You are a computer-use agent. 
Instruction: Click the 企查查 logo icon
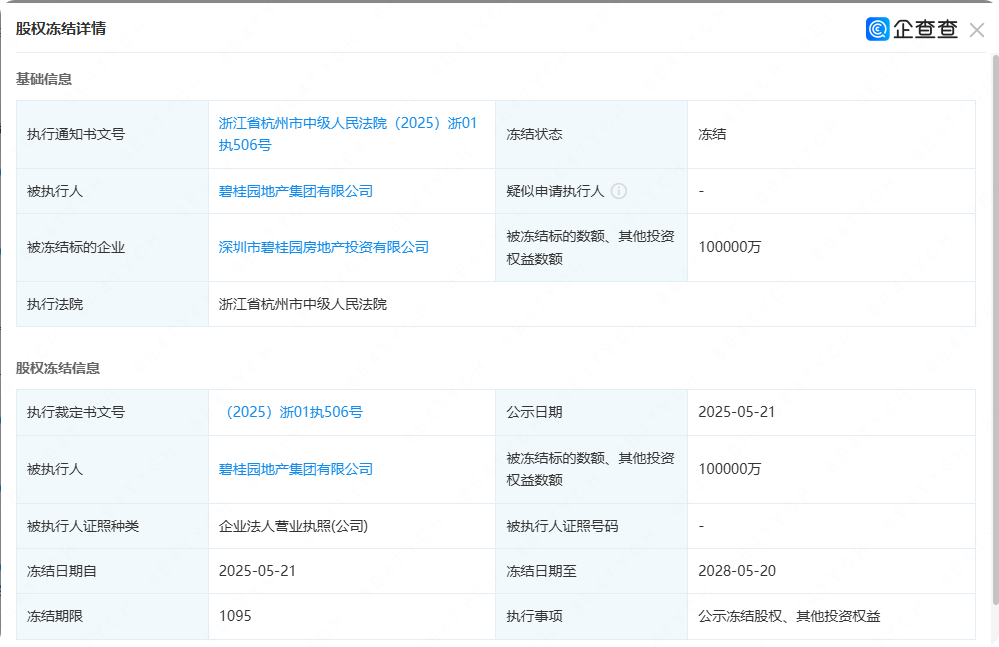coord(877,29)
